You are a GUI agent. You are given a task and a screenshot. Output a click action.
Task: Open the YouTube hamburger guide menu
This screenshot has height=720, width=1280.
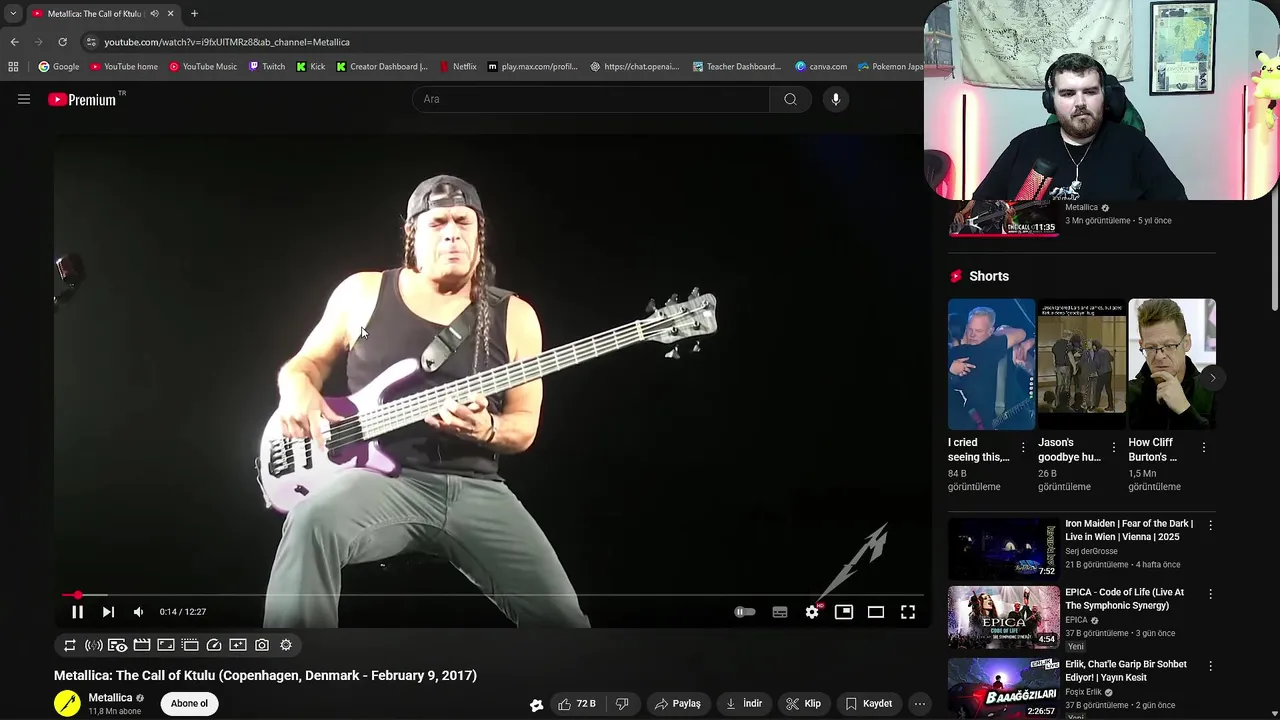tap(24, 99)
